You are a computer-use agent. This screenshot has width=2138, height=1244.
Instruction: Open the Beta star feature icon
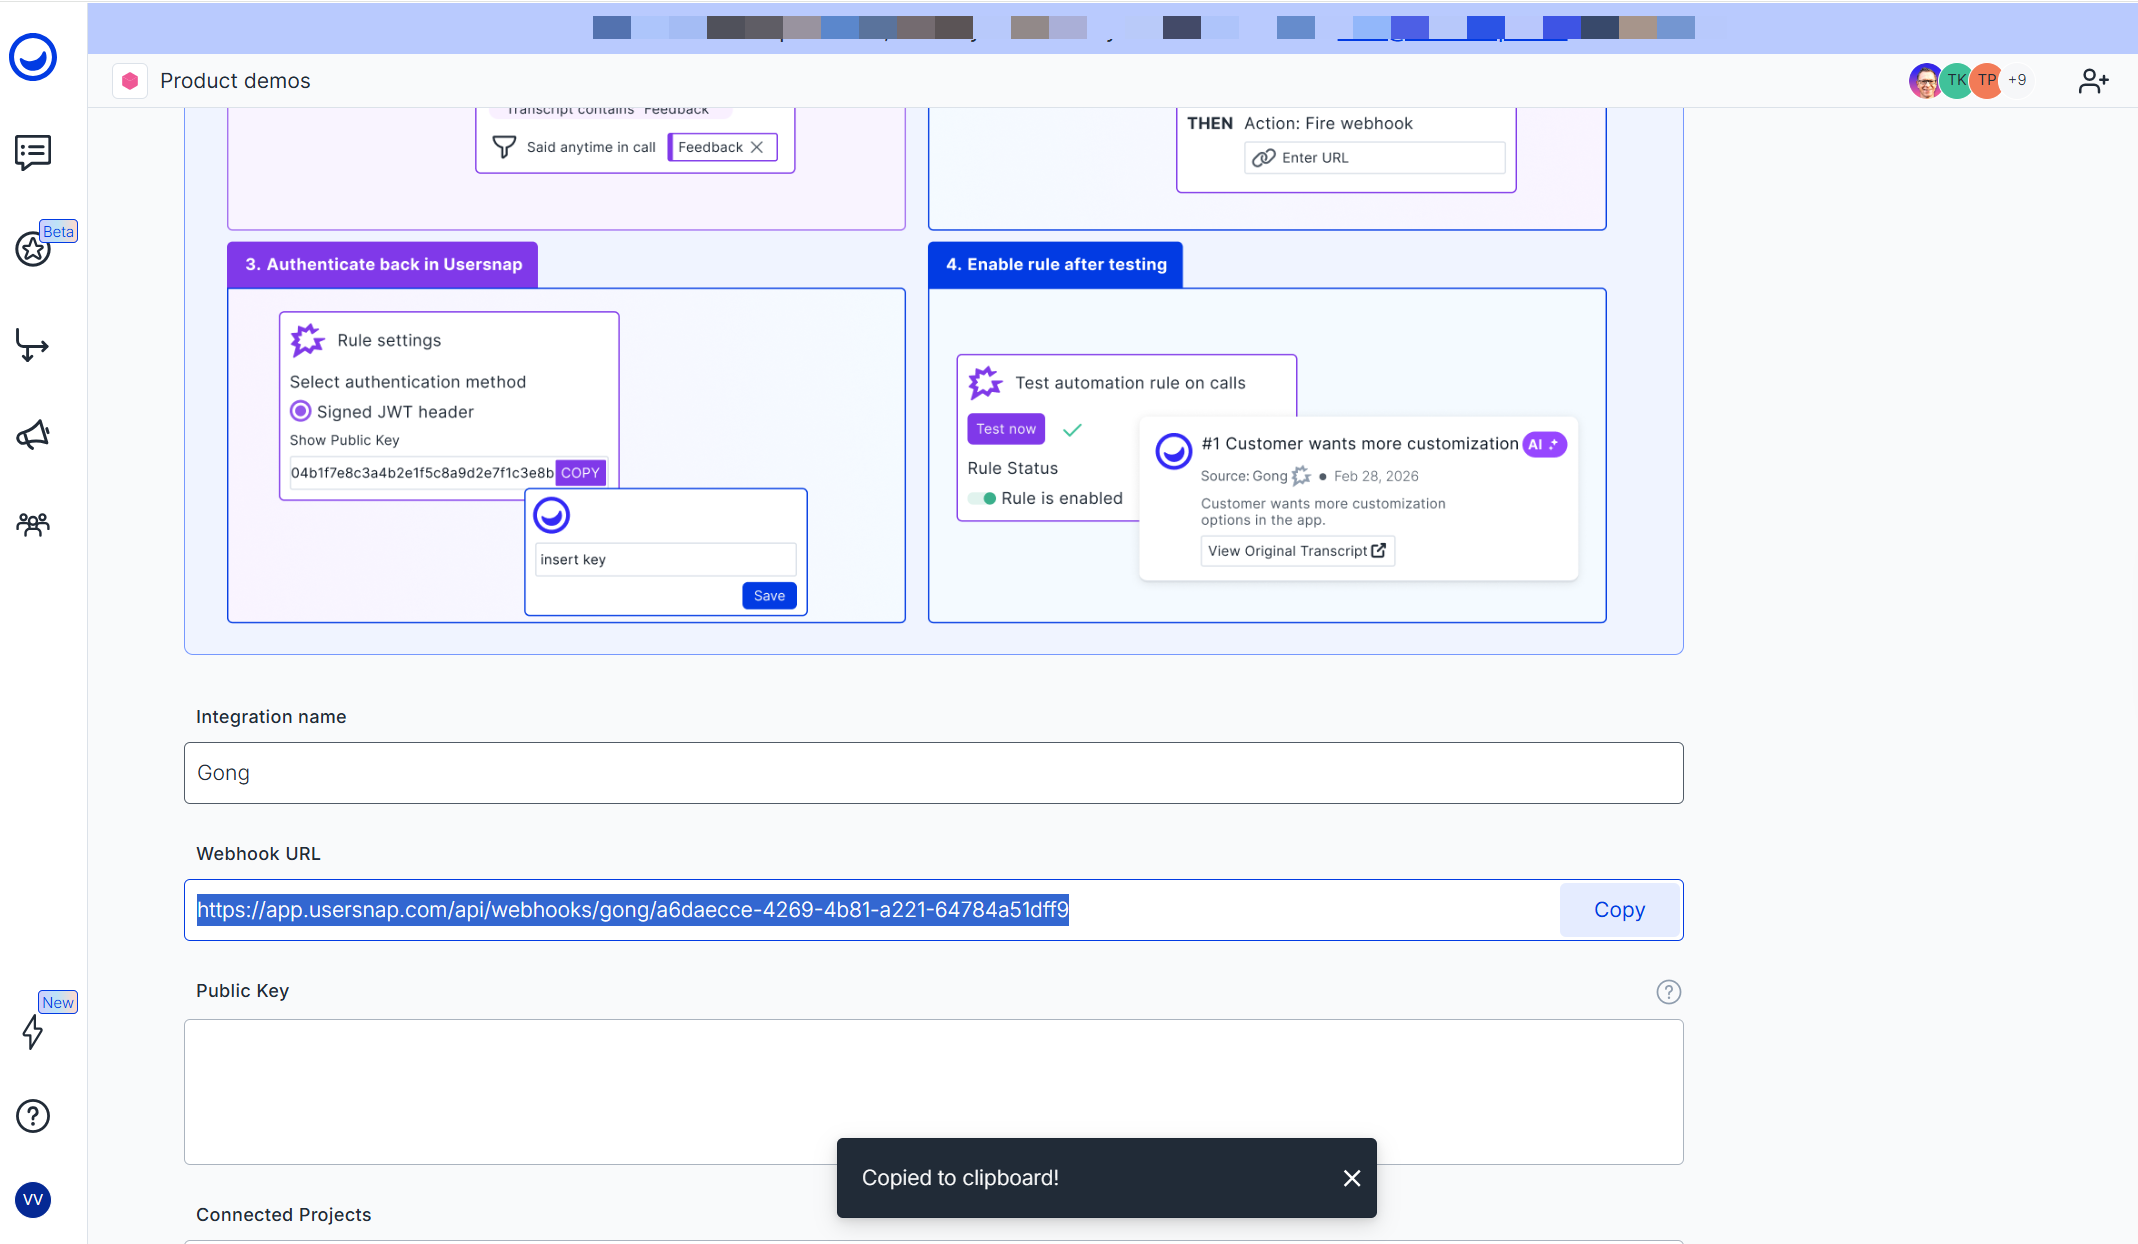33,249
